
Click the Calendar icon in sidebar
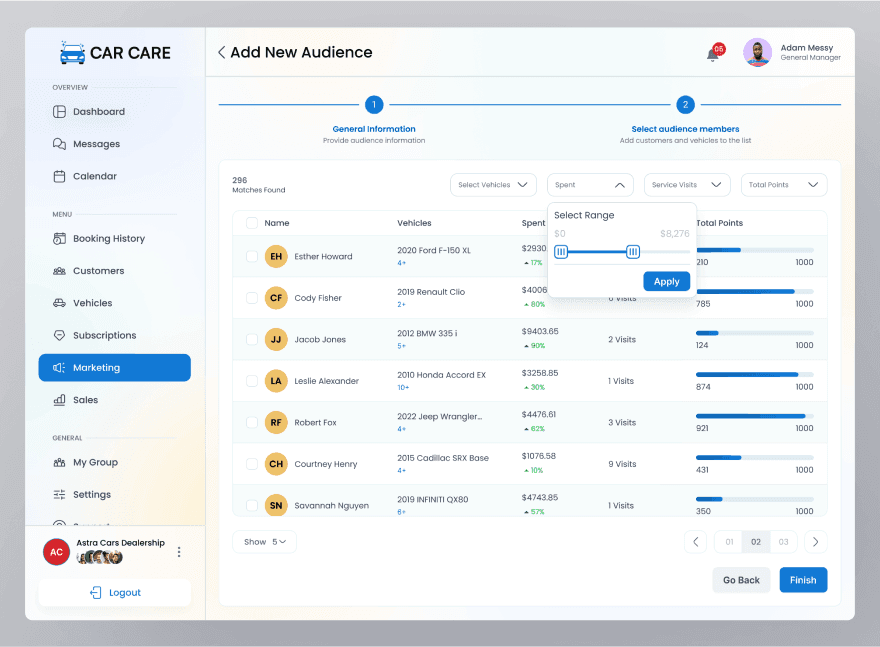click(x=59, y=176)
